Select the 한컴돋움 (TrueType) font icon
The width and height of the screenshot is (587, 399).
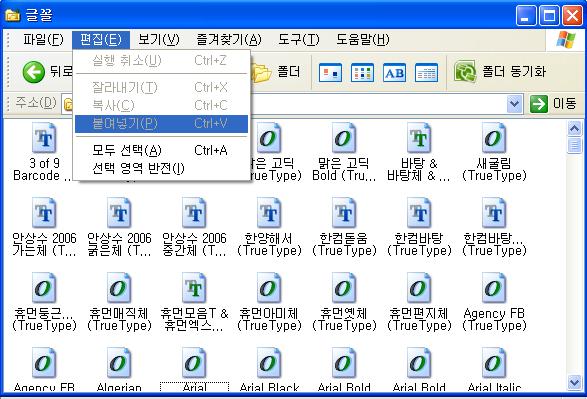point(344,213)
